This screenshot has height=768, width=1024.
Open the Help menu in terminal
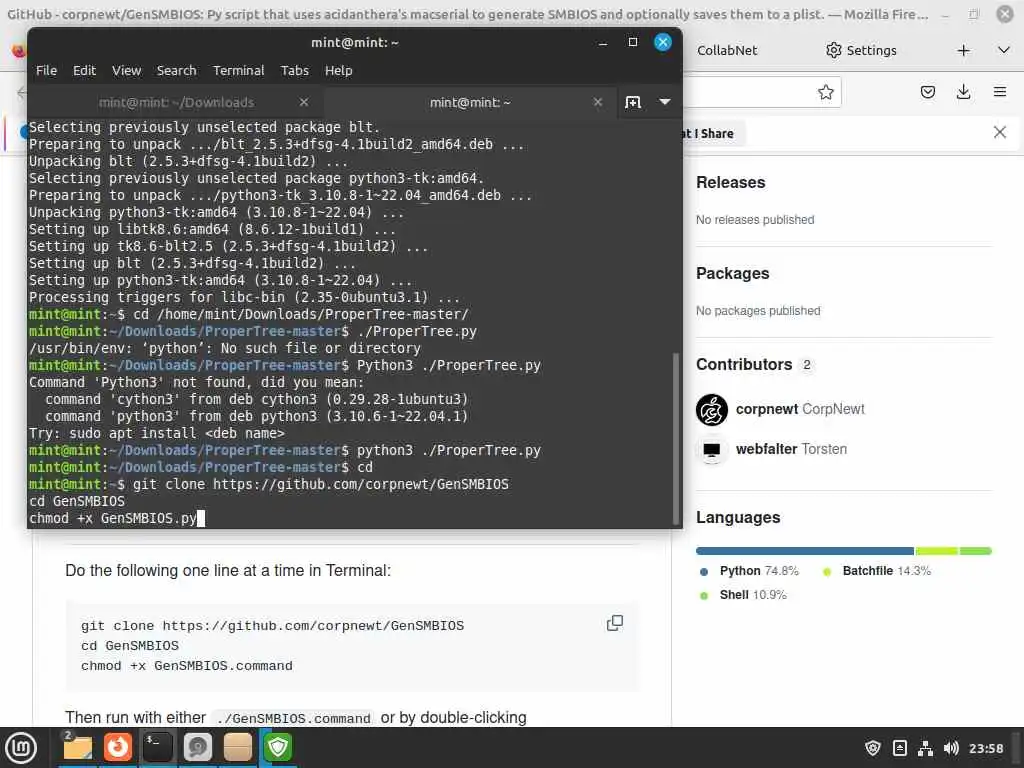(x=338, y=71)
